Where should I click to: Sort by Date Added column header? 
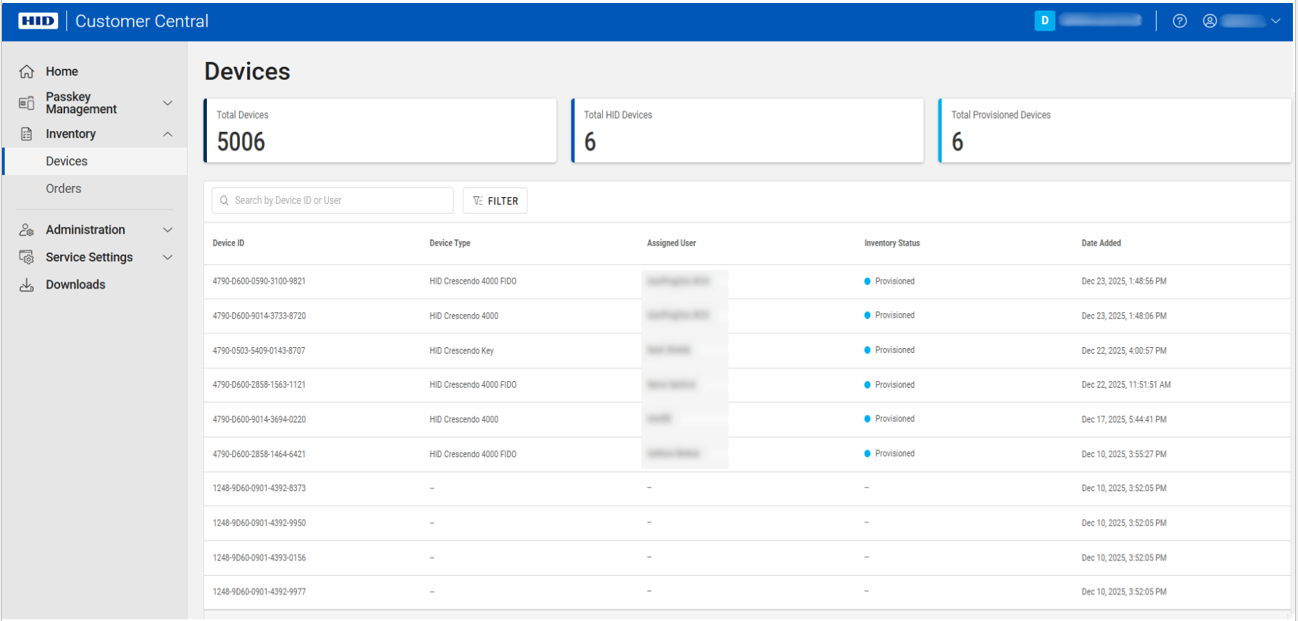pyautogui.click(x=1101, y=243)
